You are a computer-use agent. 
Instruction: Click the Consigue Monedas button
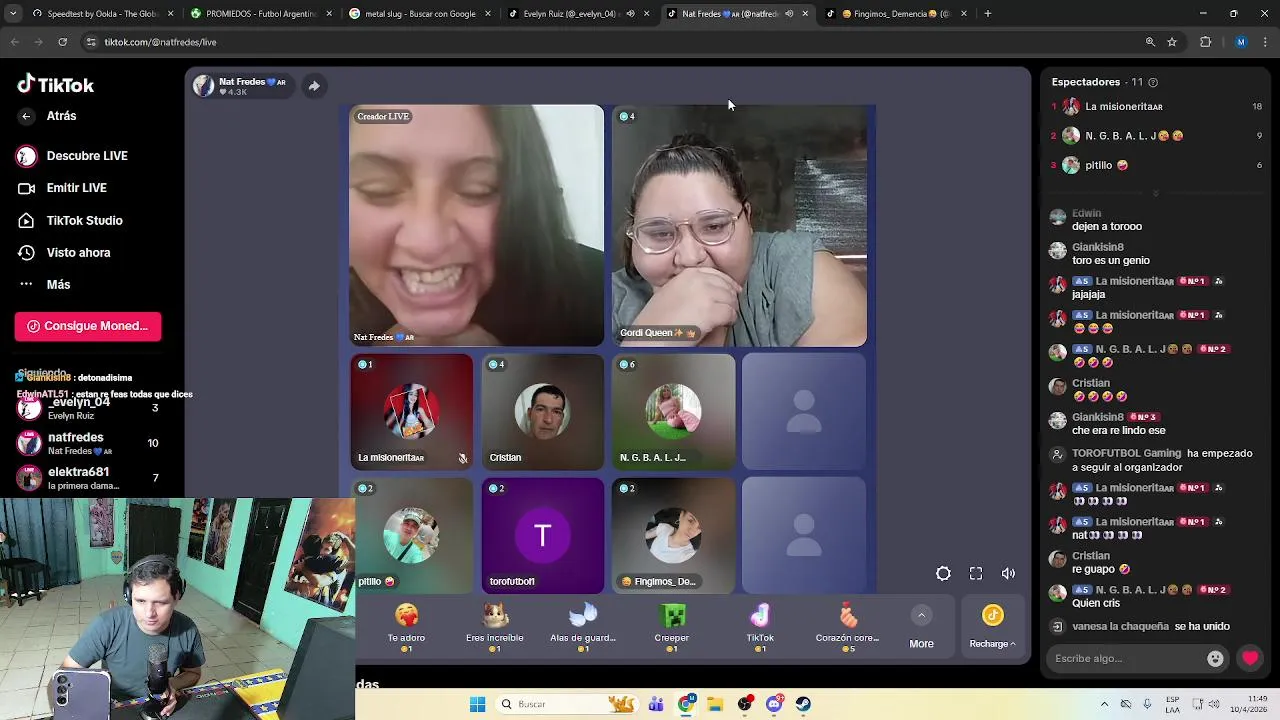tap(87, 326)
